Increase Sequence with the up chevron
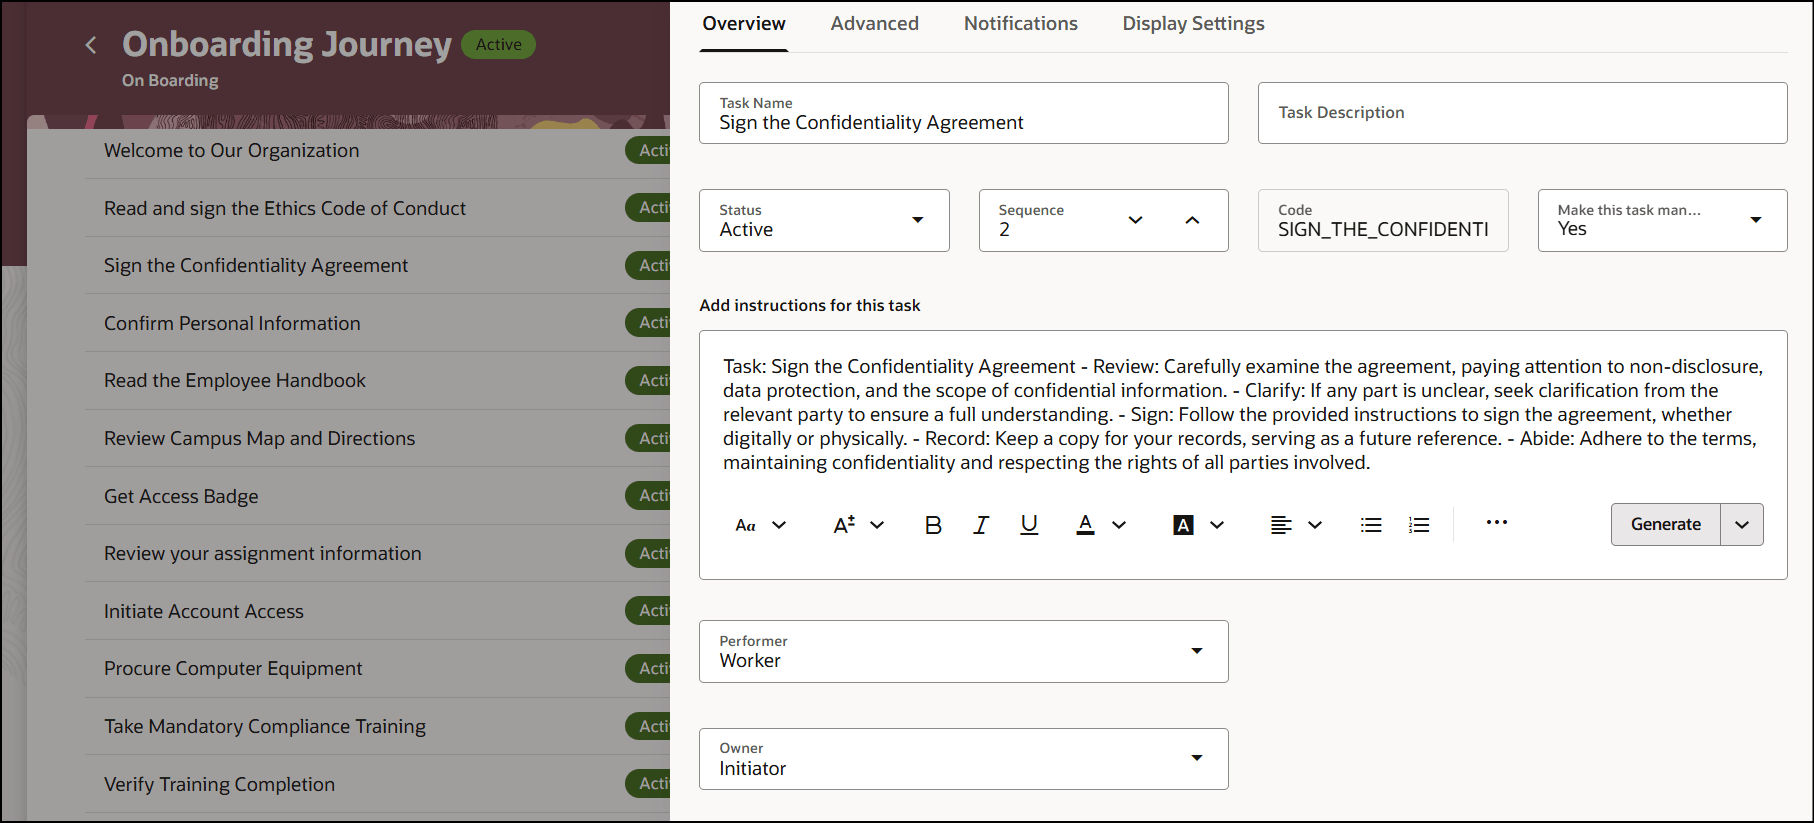 tap(1192, 220)
